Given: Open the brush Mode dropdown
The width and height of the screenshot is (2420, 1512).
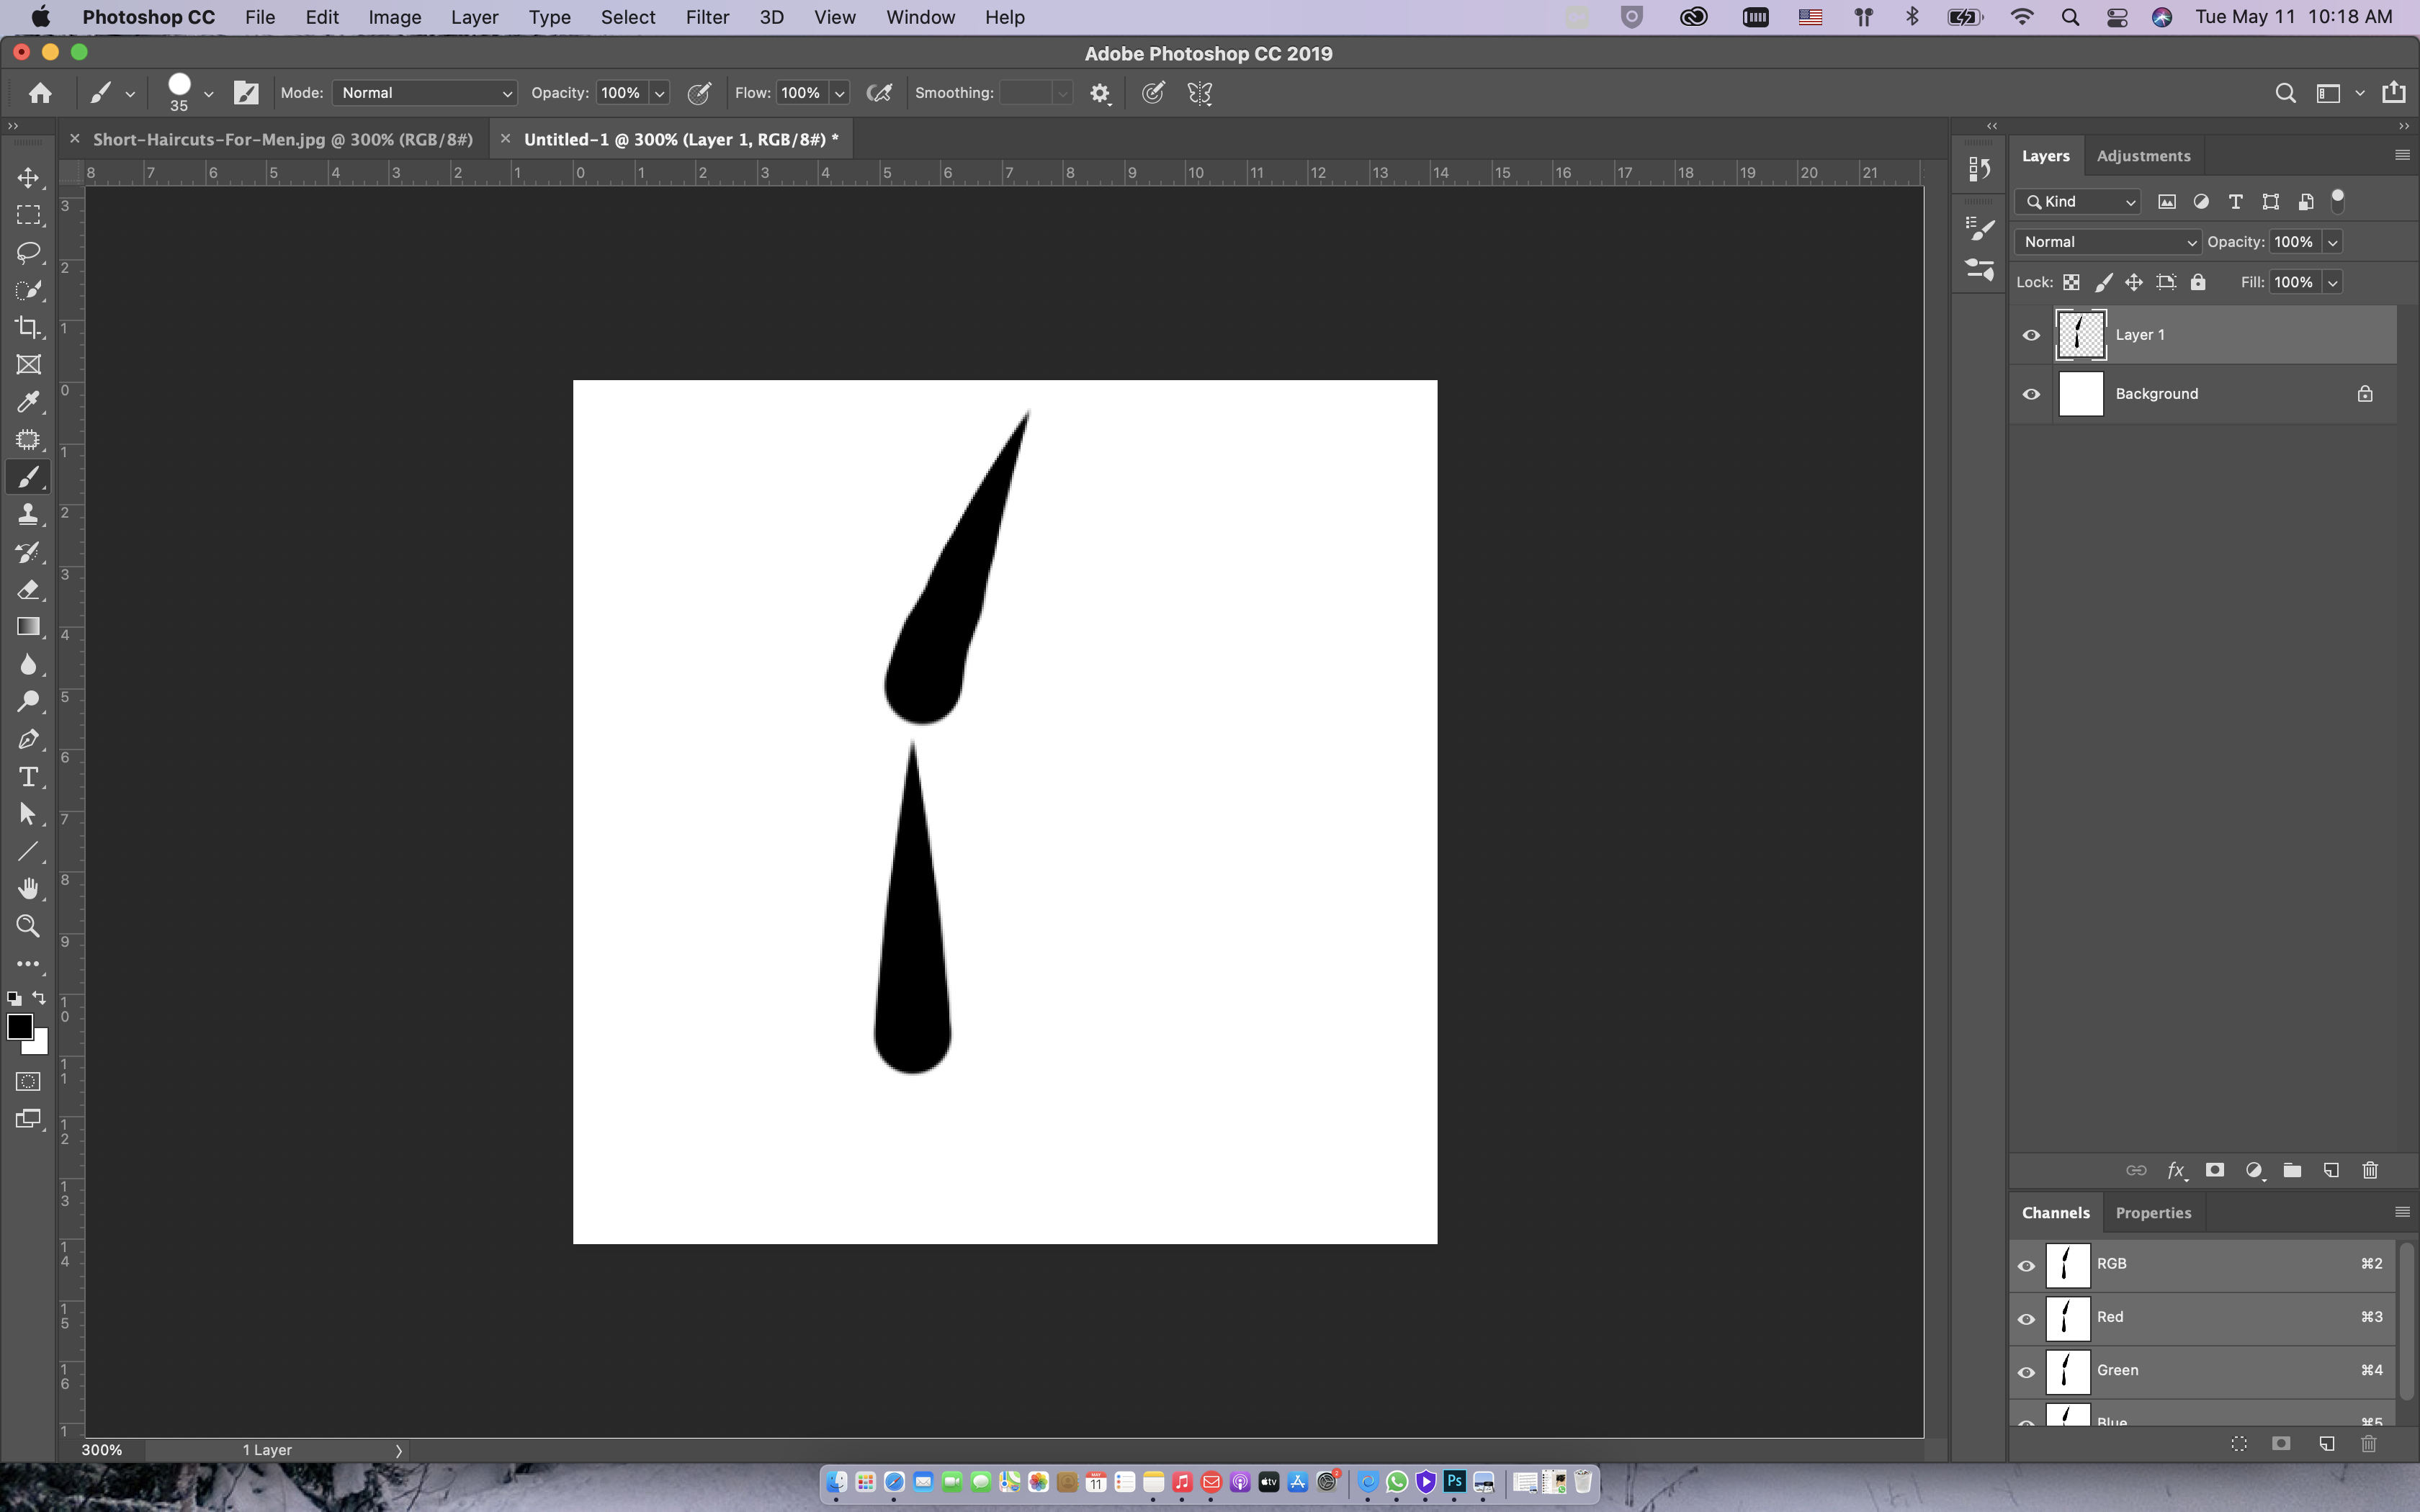Looking at the screenshot, I should (x=424, y=93).
